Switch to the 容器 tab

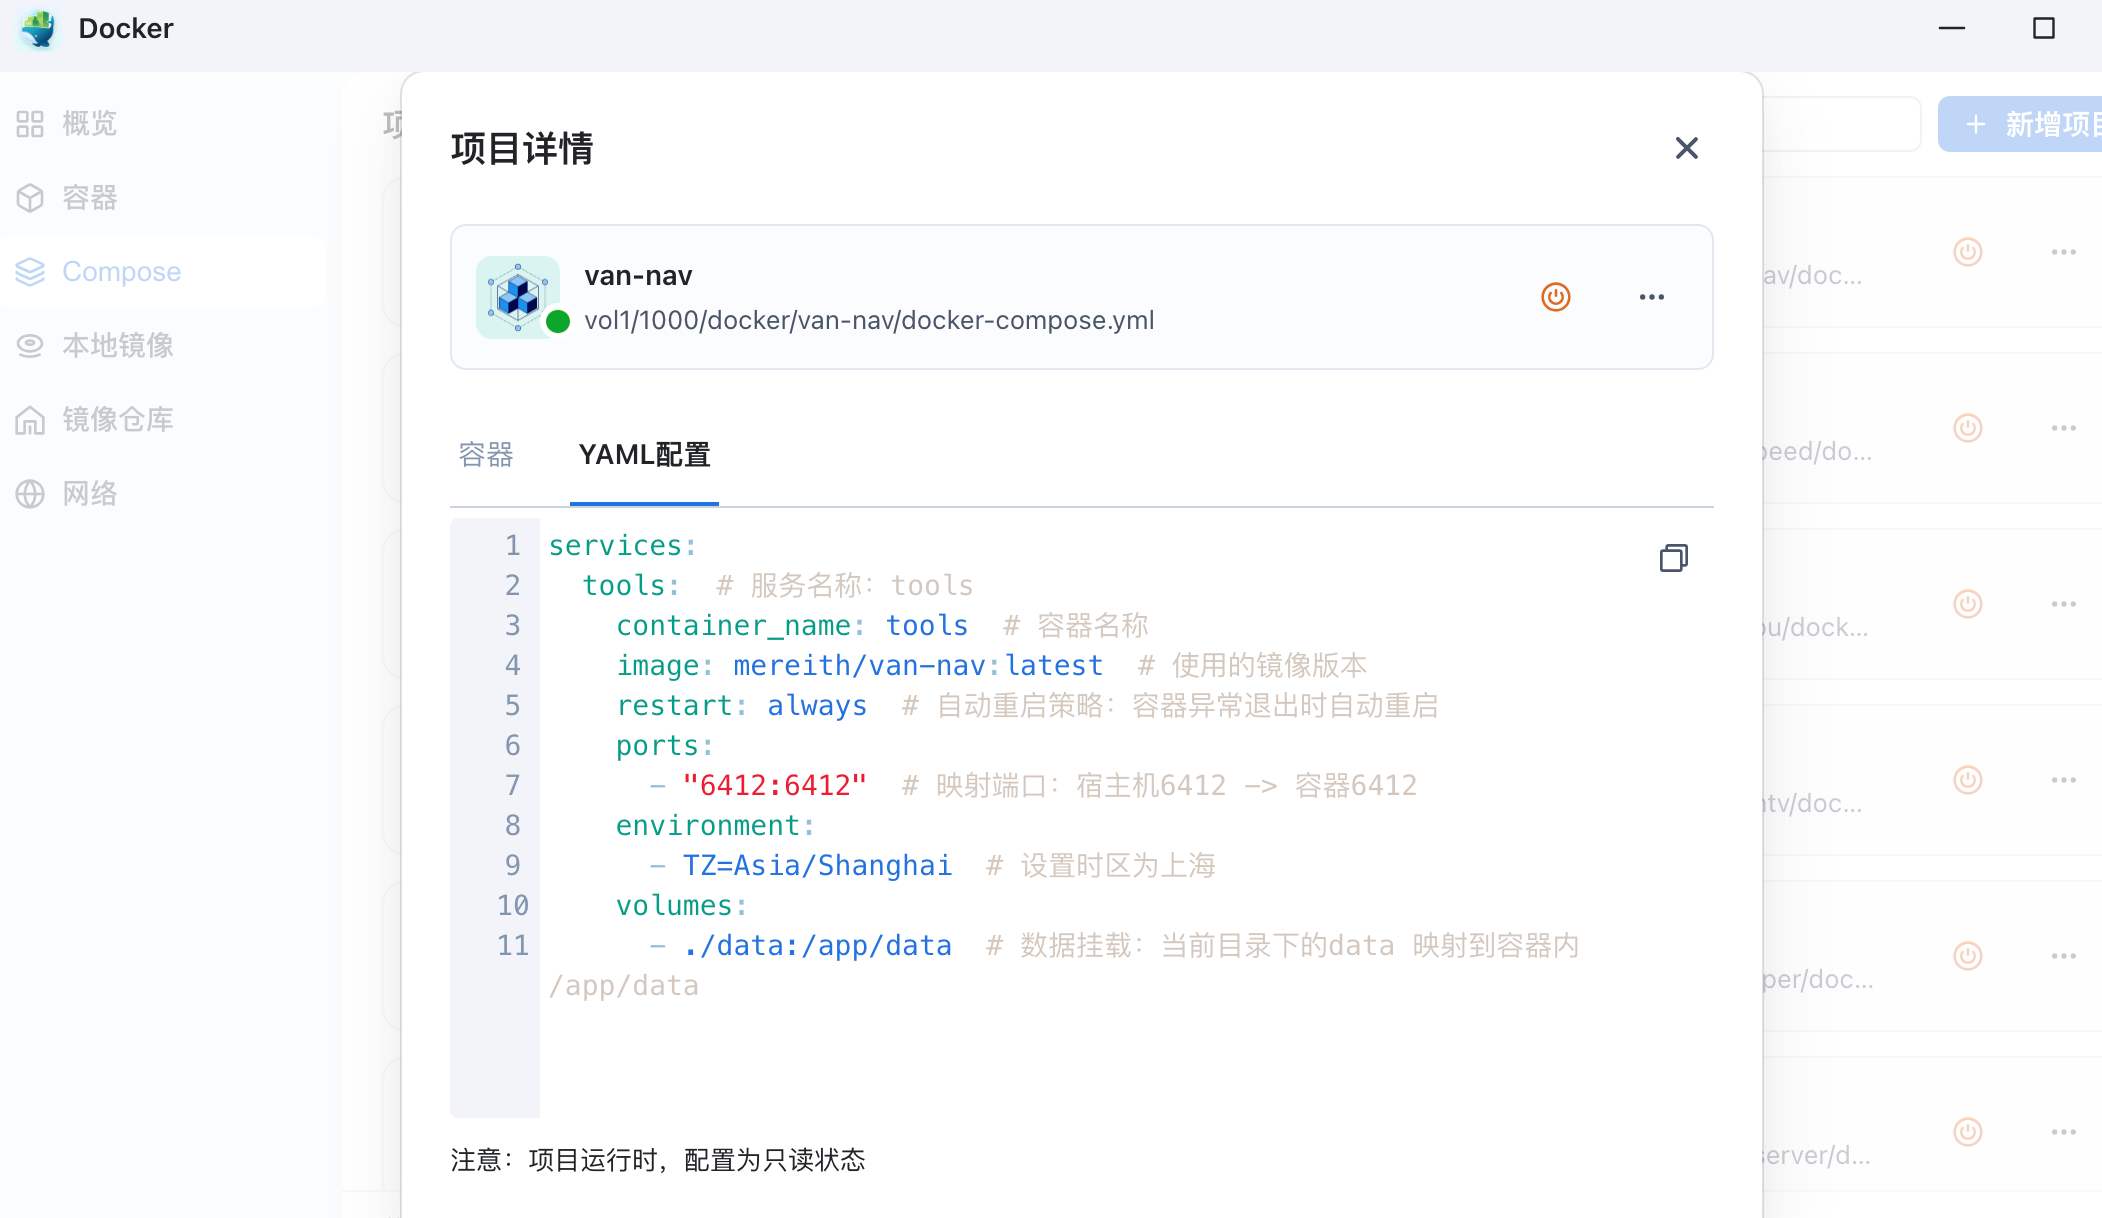point(486,455)
